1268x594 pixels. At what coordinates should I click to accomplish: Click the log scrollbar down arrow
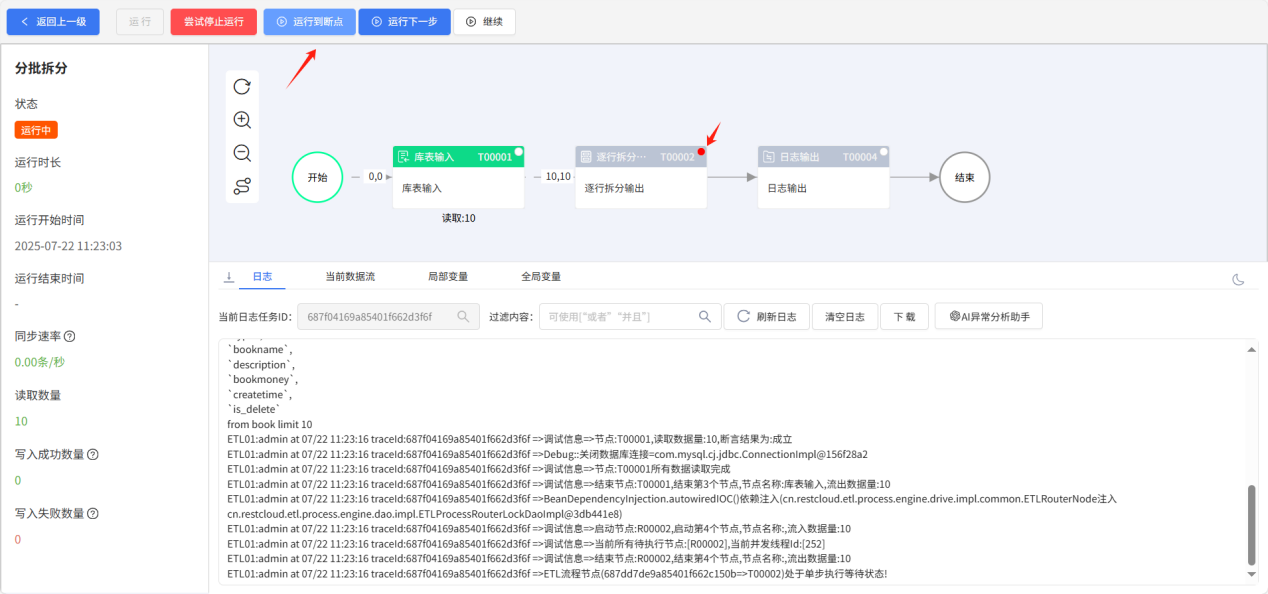[1250, 575]
